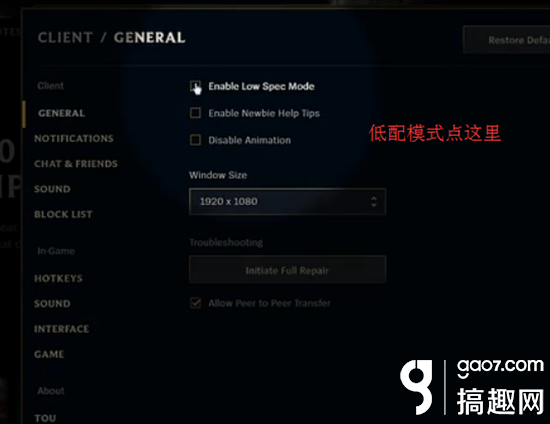Select the Game settings section
The image size is (550, 424).
click(x=49, y=354)
